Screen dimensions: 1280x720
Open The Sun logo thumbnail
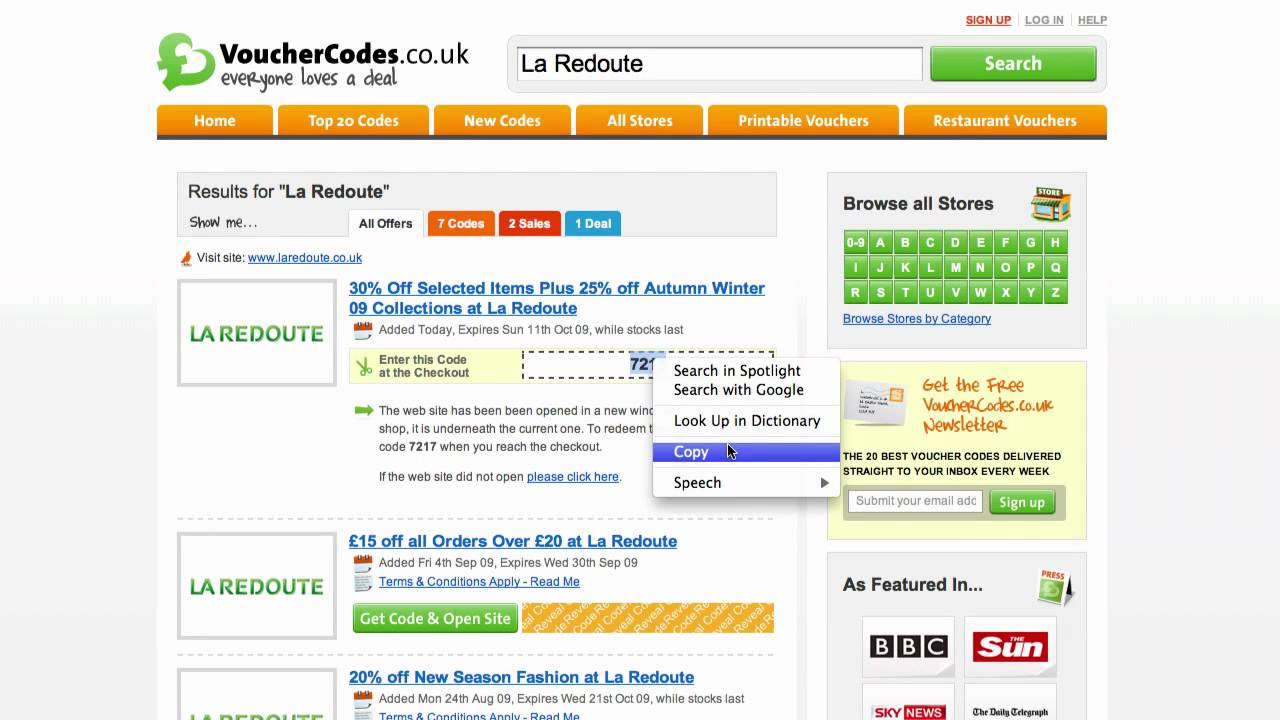tap(1010, 647)
